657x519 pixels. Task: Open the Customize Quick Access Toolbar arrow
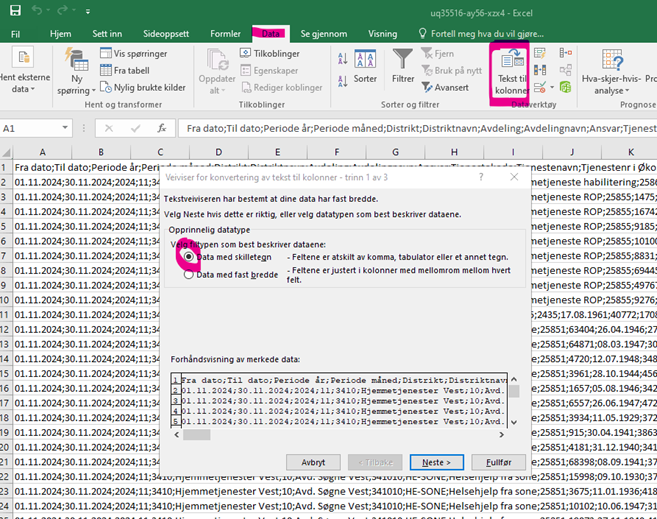click(88, 11)
